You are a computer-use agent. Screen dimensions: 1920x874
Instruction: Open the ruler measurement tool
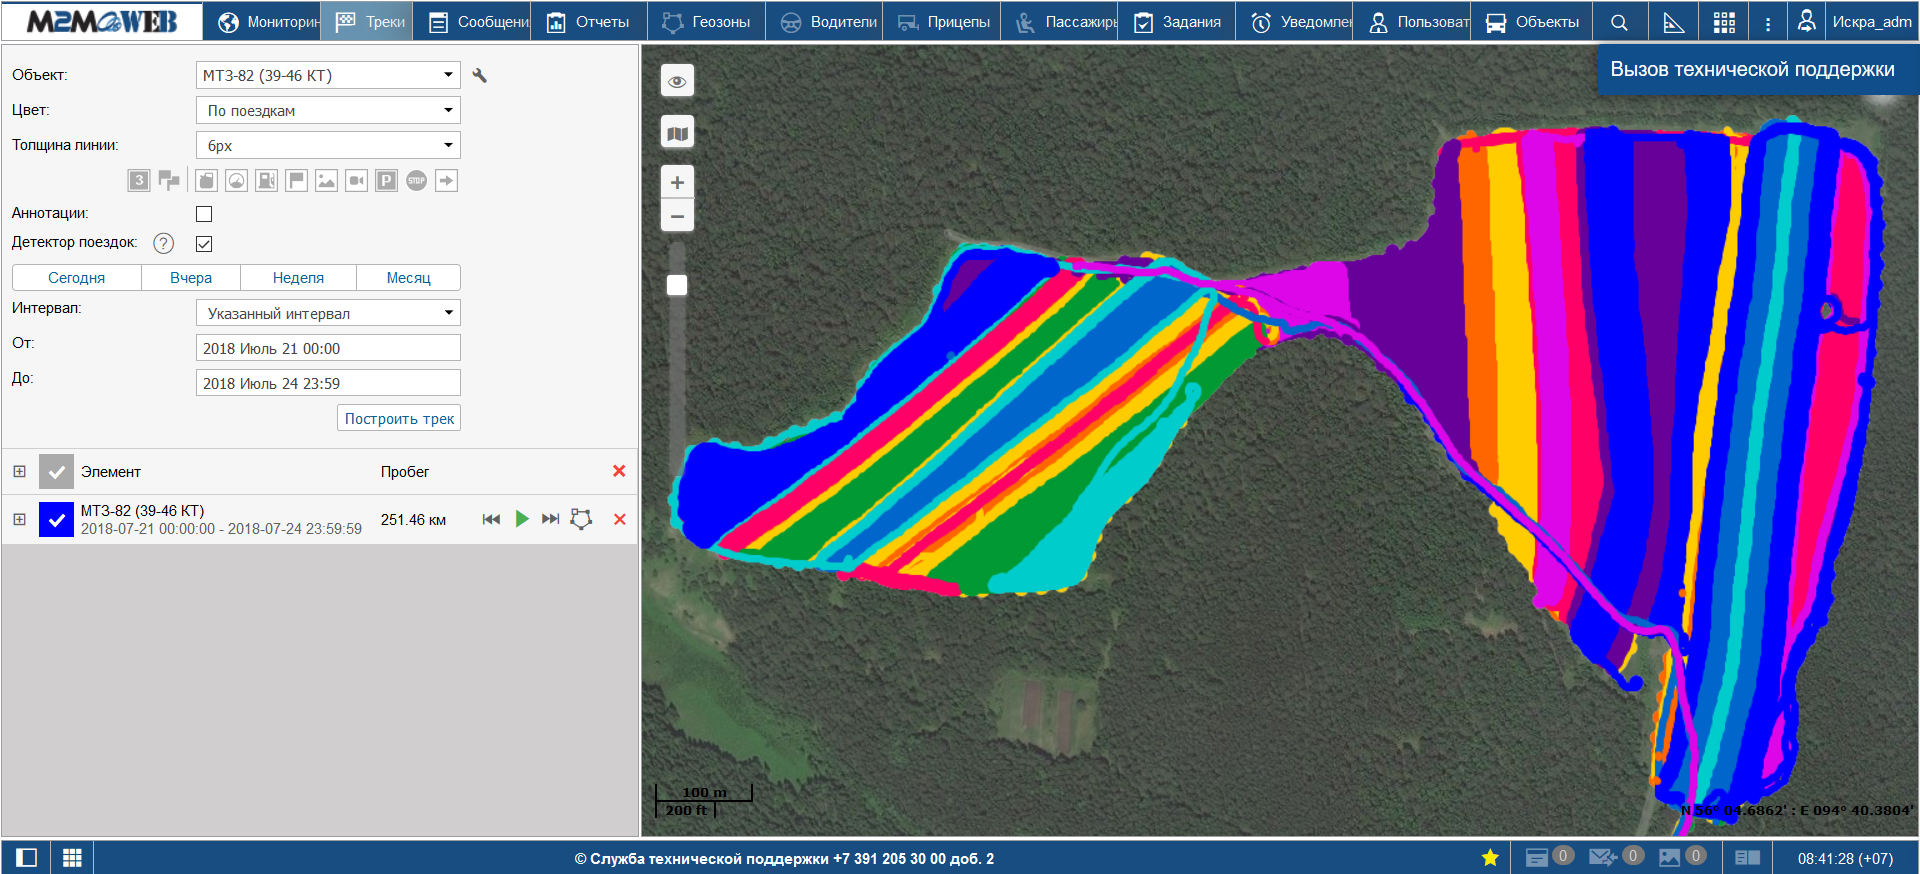1673,22
